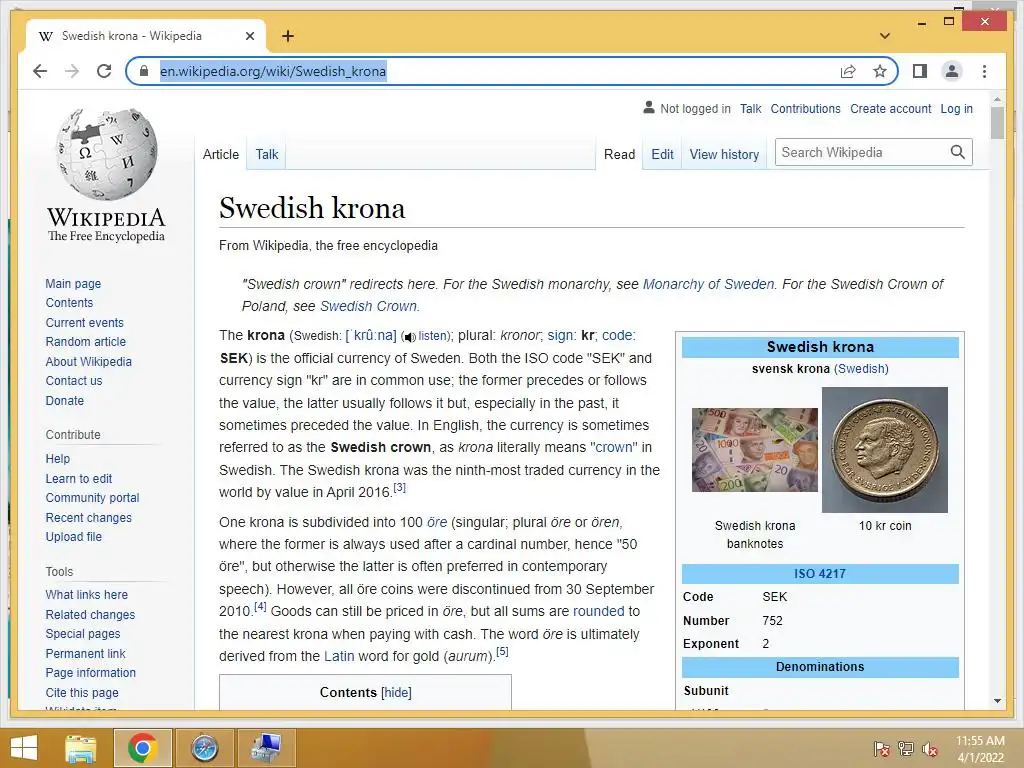Click the What links here link
Screen dimensions: 1024x768
pos(86,594)
